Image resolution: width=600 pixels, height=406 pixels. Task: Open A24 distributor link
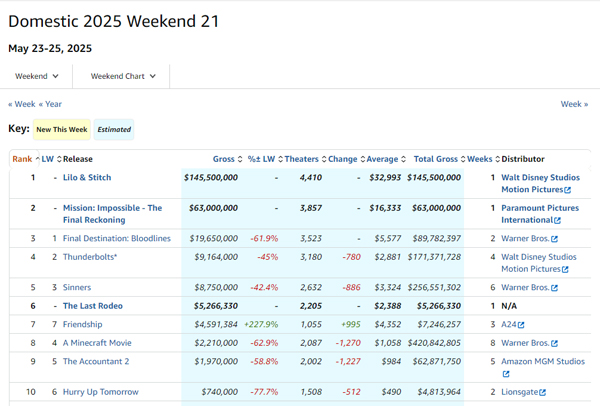pos(509,324)
